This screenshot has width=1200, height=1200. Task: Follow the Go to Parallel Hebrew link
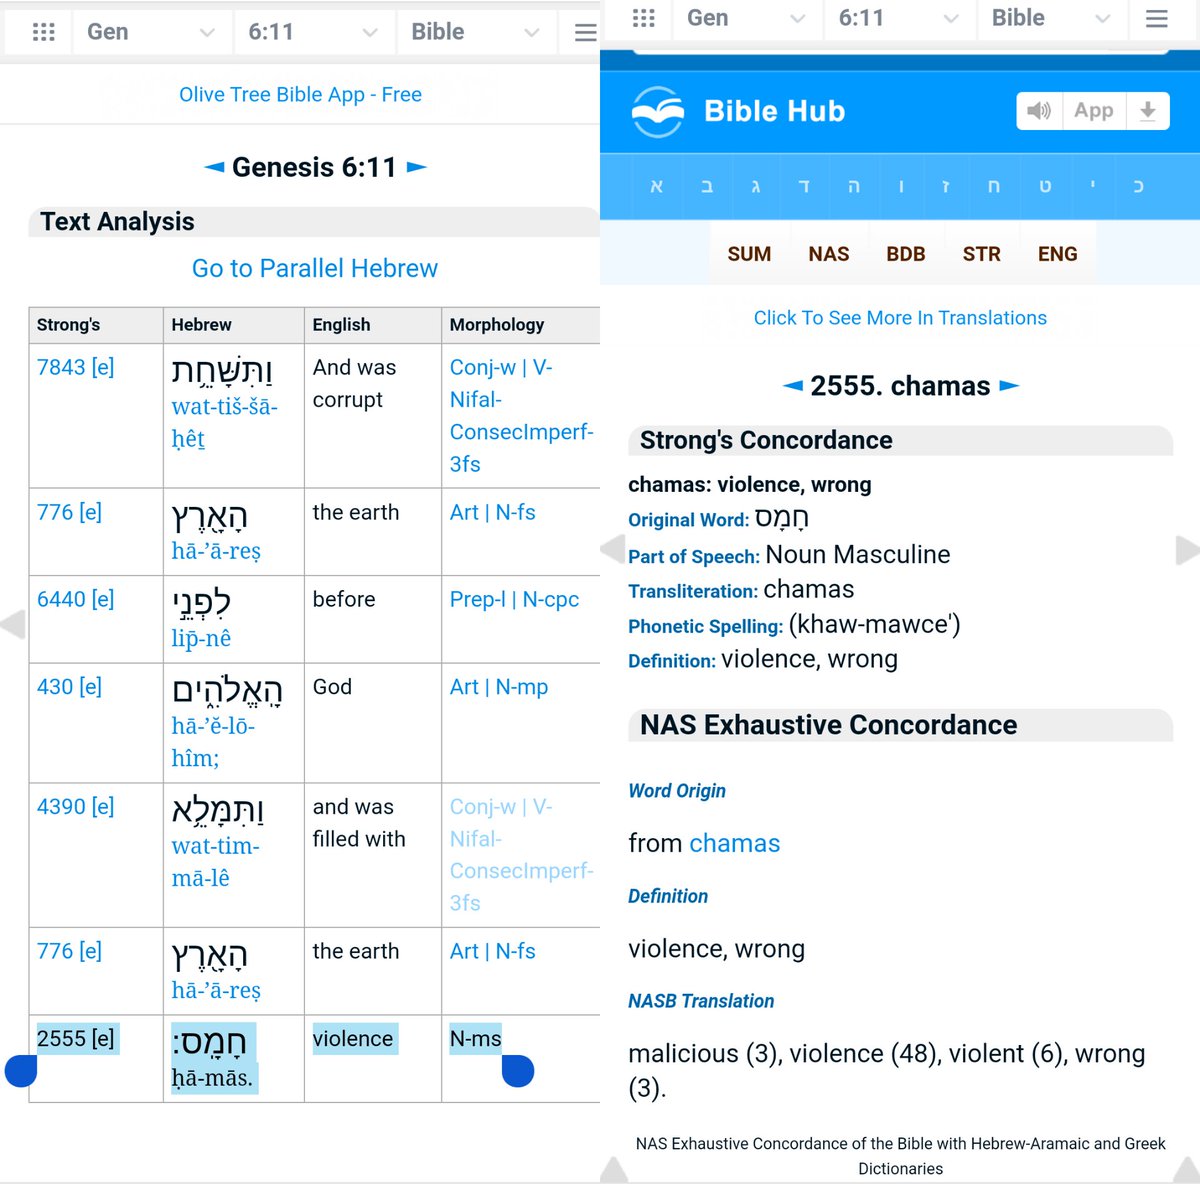point(315,268)
